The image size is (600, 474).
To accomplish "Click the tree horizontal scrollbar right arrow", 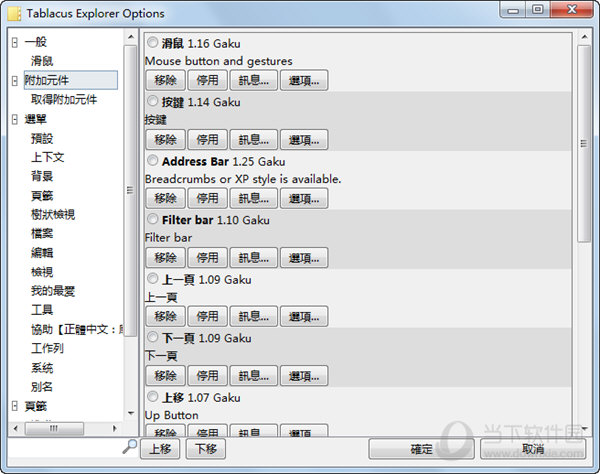I will [114, 428].
